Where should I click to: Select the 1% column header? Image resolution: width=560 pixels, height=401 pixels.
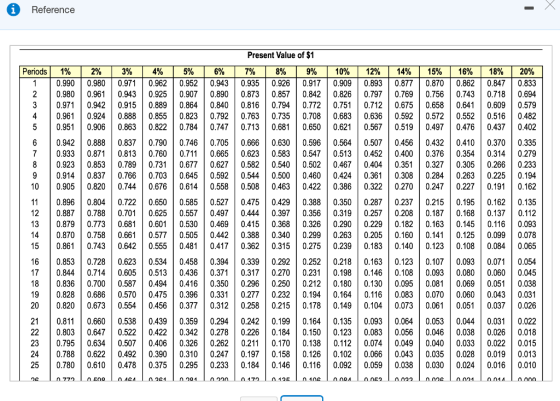pyautogui.click(x=66, y=71)
